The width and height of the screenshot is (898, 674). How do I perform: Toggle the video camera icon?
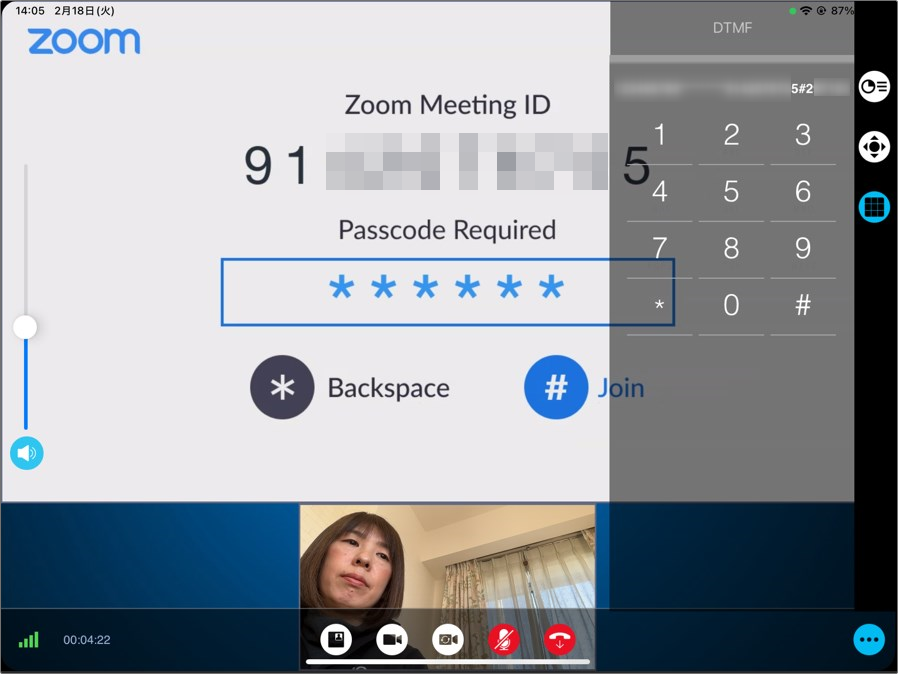click(x=392, y=639)
